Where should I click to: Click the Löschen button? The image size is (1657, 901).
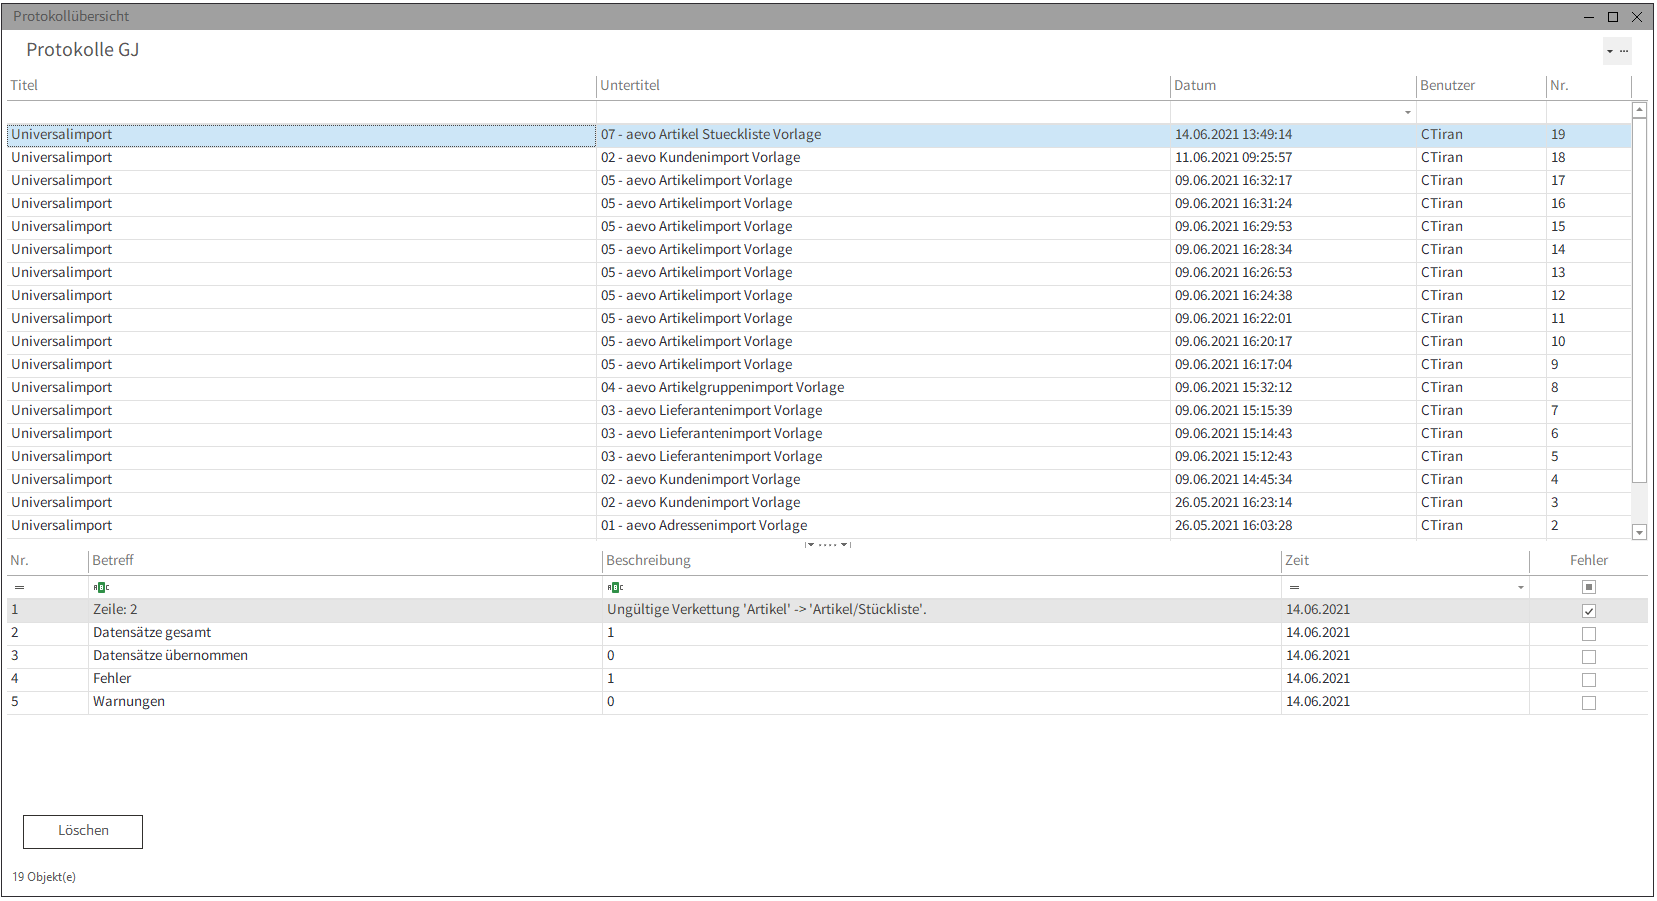83,831
